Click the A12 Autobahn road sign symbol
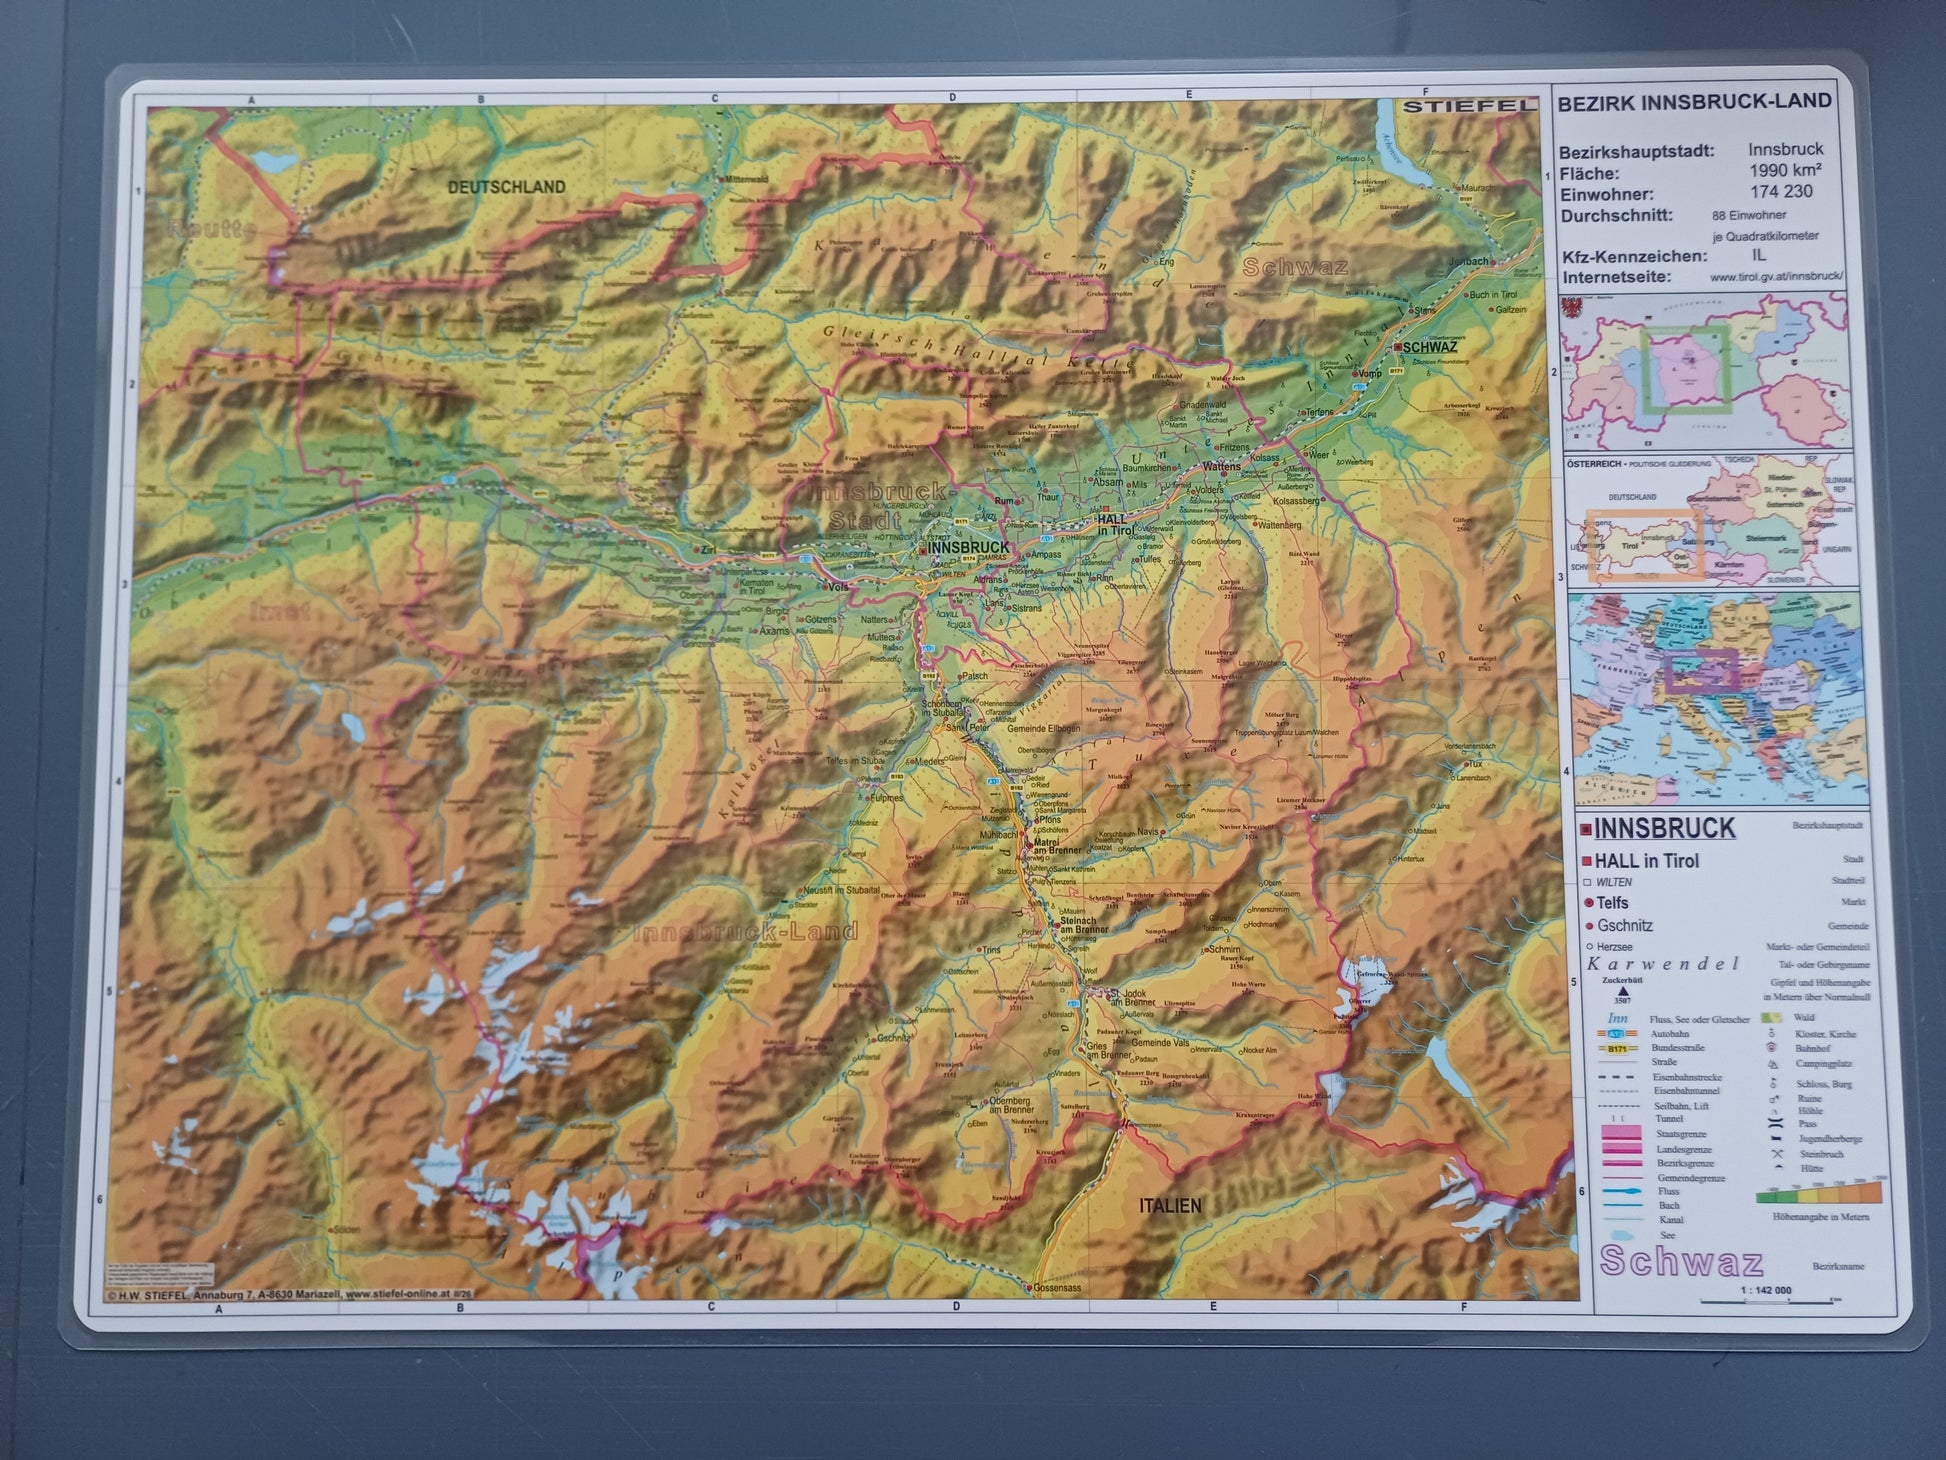Image resolution: width=1946 pixels, height=1460 pixels. pos(1616,1033)
